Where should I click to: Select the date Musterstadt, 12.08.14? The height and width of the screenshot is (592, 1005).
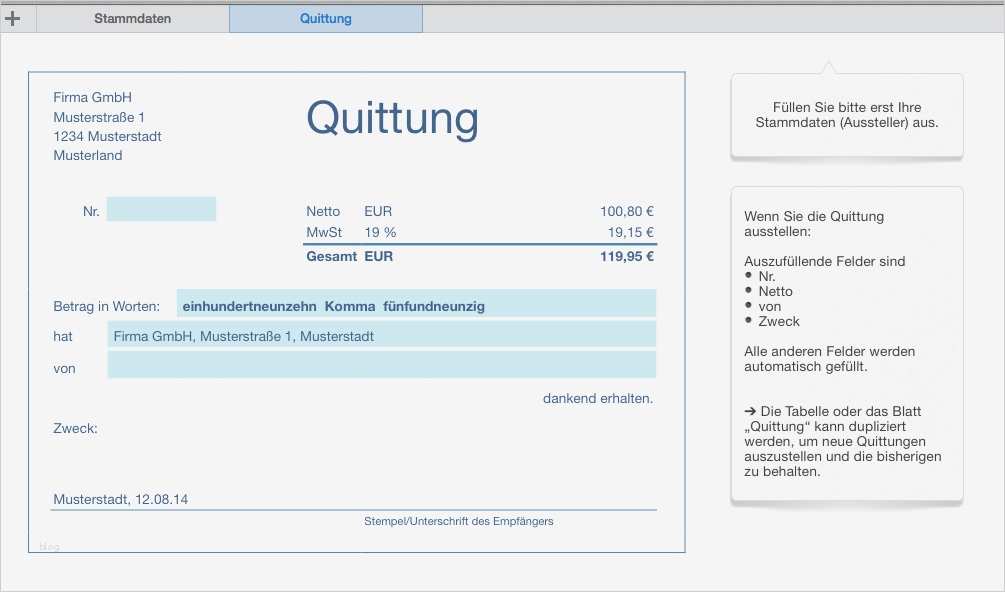pos(123,497)
